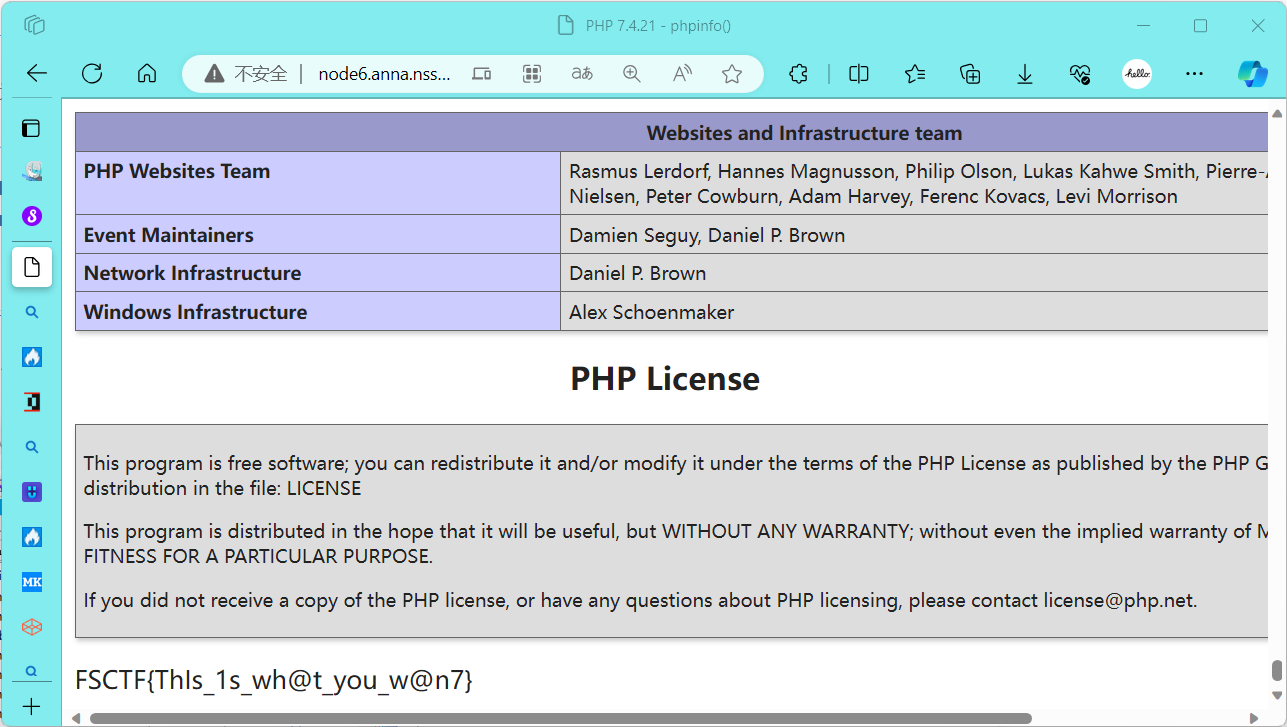Open Settings and more menu

pos(1194,73)
